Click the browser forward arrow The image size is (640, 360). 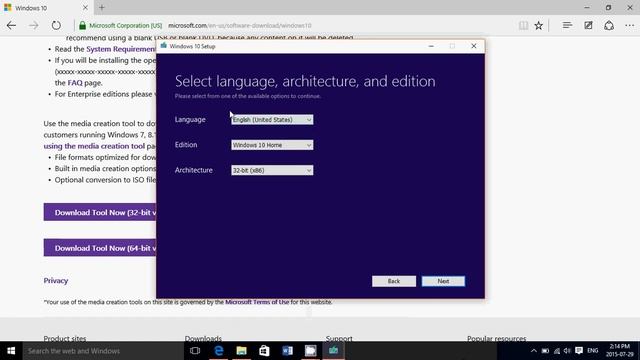tap(33, 25)
